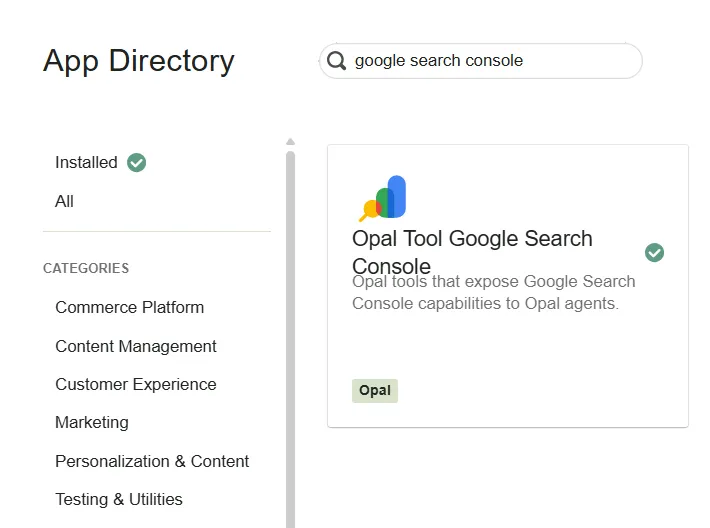The height and width of the screenshot is (528, 710).
Task: Click the installed checkmark on the app card
Action: tap(654, 252)
